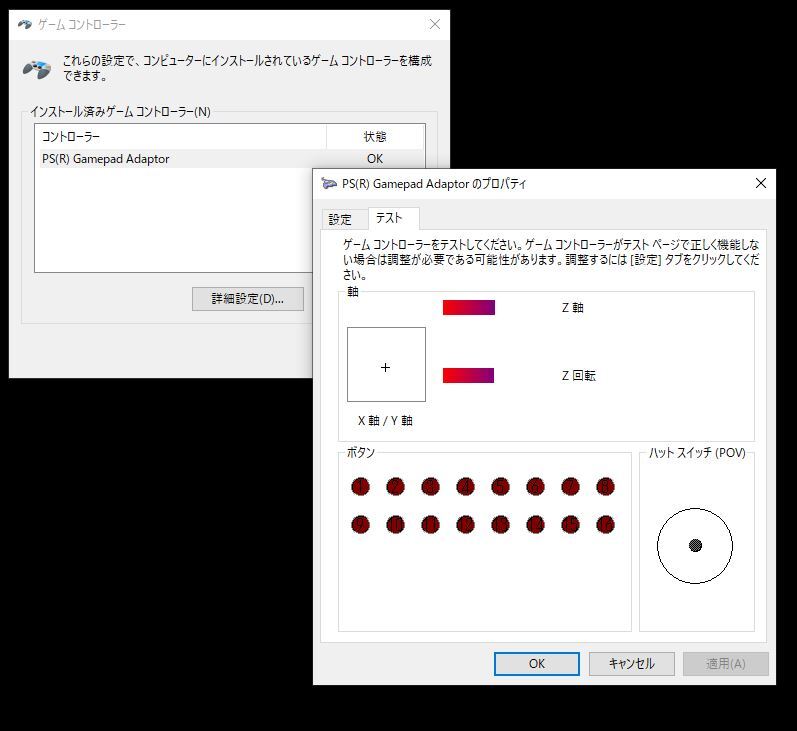797x731 pixels.
Task: Click button indicator 2
Action: (x=395, y=487)
